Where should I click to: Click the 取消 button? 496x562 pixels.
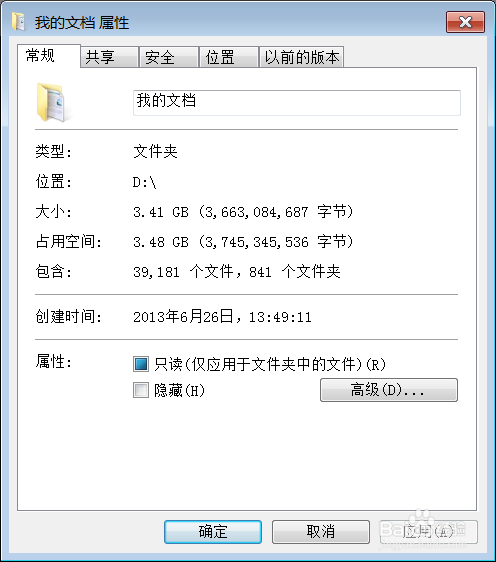pos(321,532)
